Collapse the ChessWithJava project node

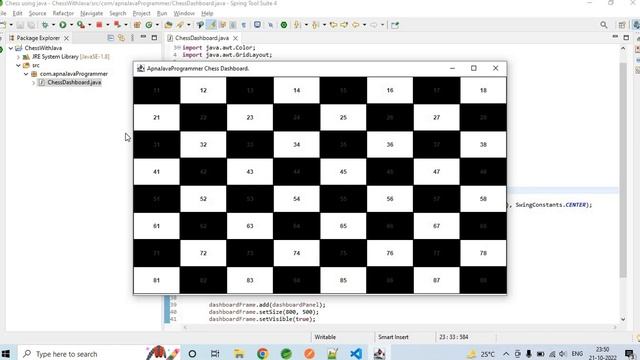tap(11, 48)
